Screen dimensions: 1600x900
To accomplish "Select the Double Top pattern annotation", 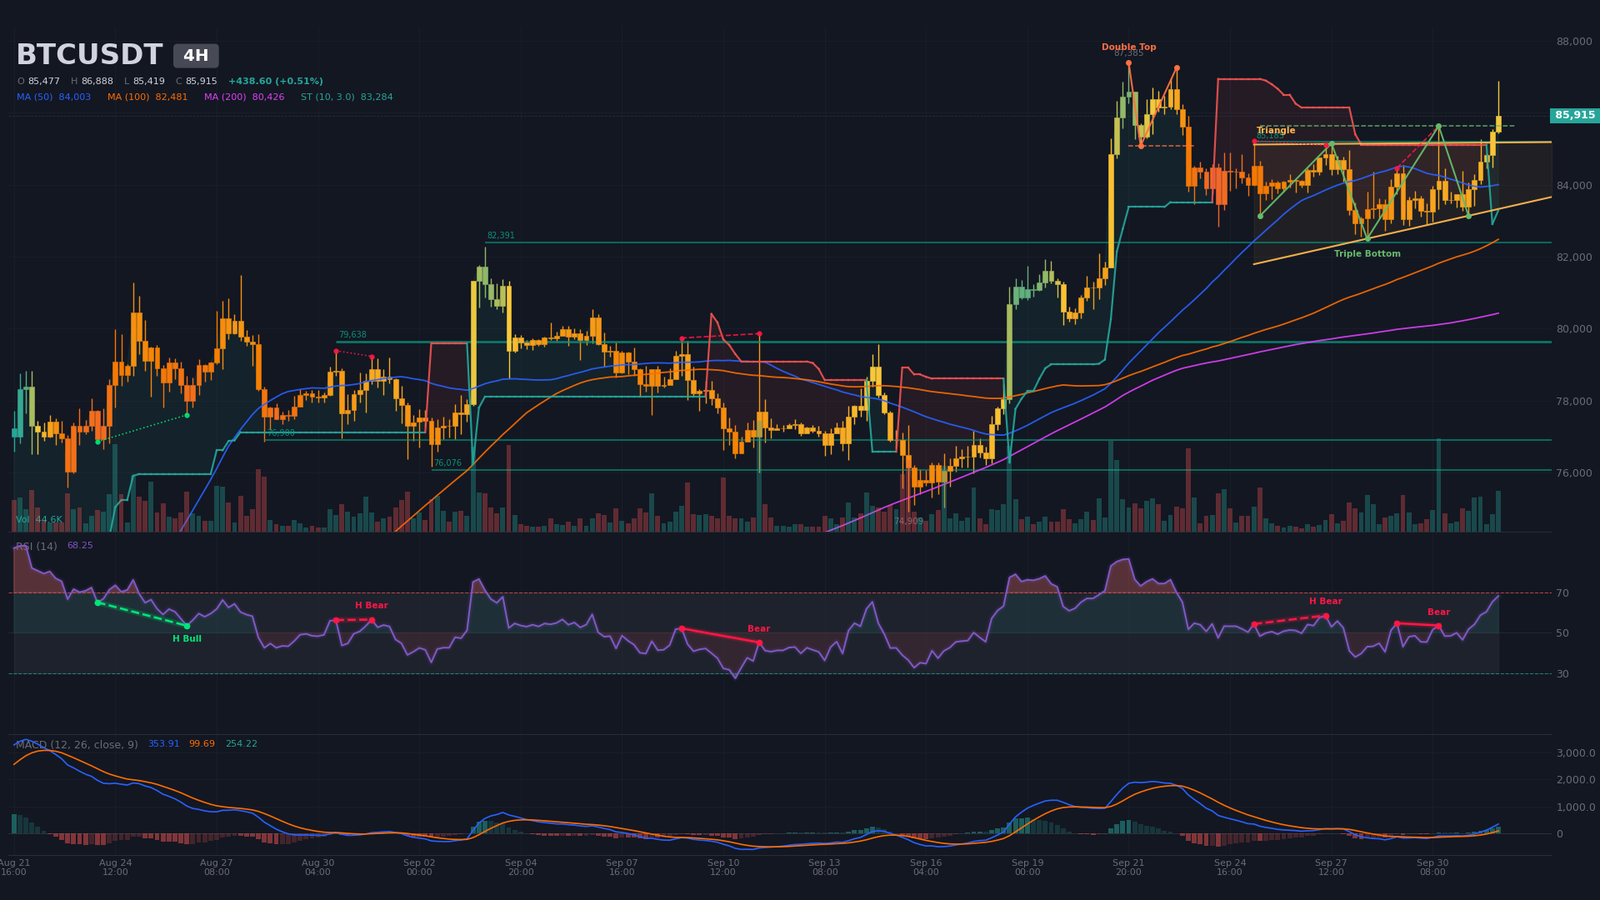I will point(1129,47).
